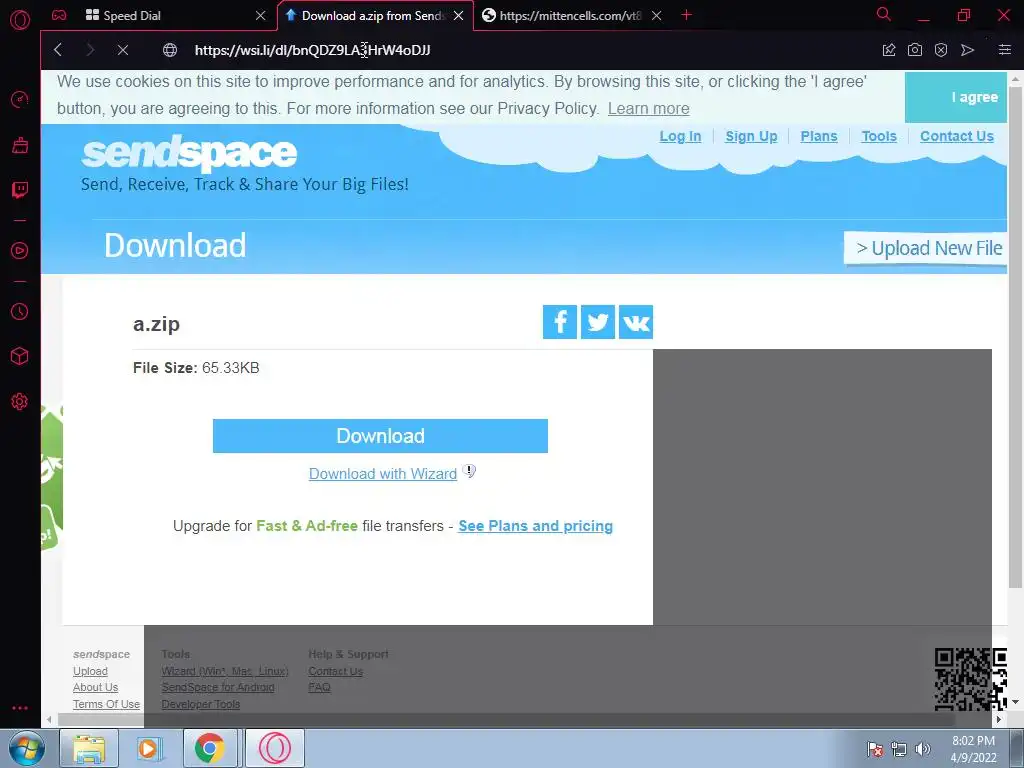Screen dimensions: 1024x768
Task: Open GX Cleaner icon in sidebar
Action: point(20,145)
